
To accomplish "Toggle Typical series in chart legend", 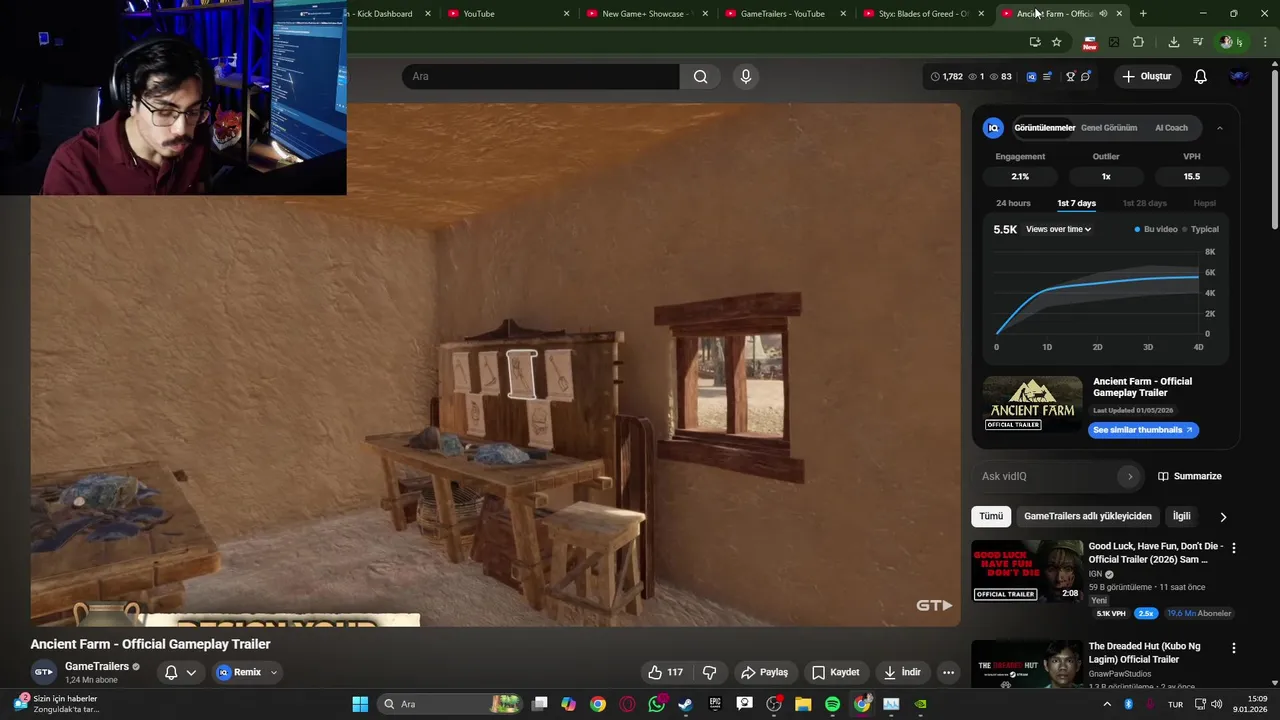I will 1201,229.
